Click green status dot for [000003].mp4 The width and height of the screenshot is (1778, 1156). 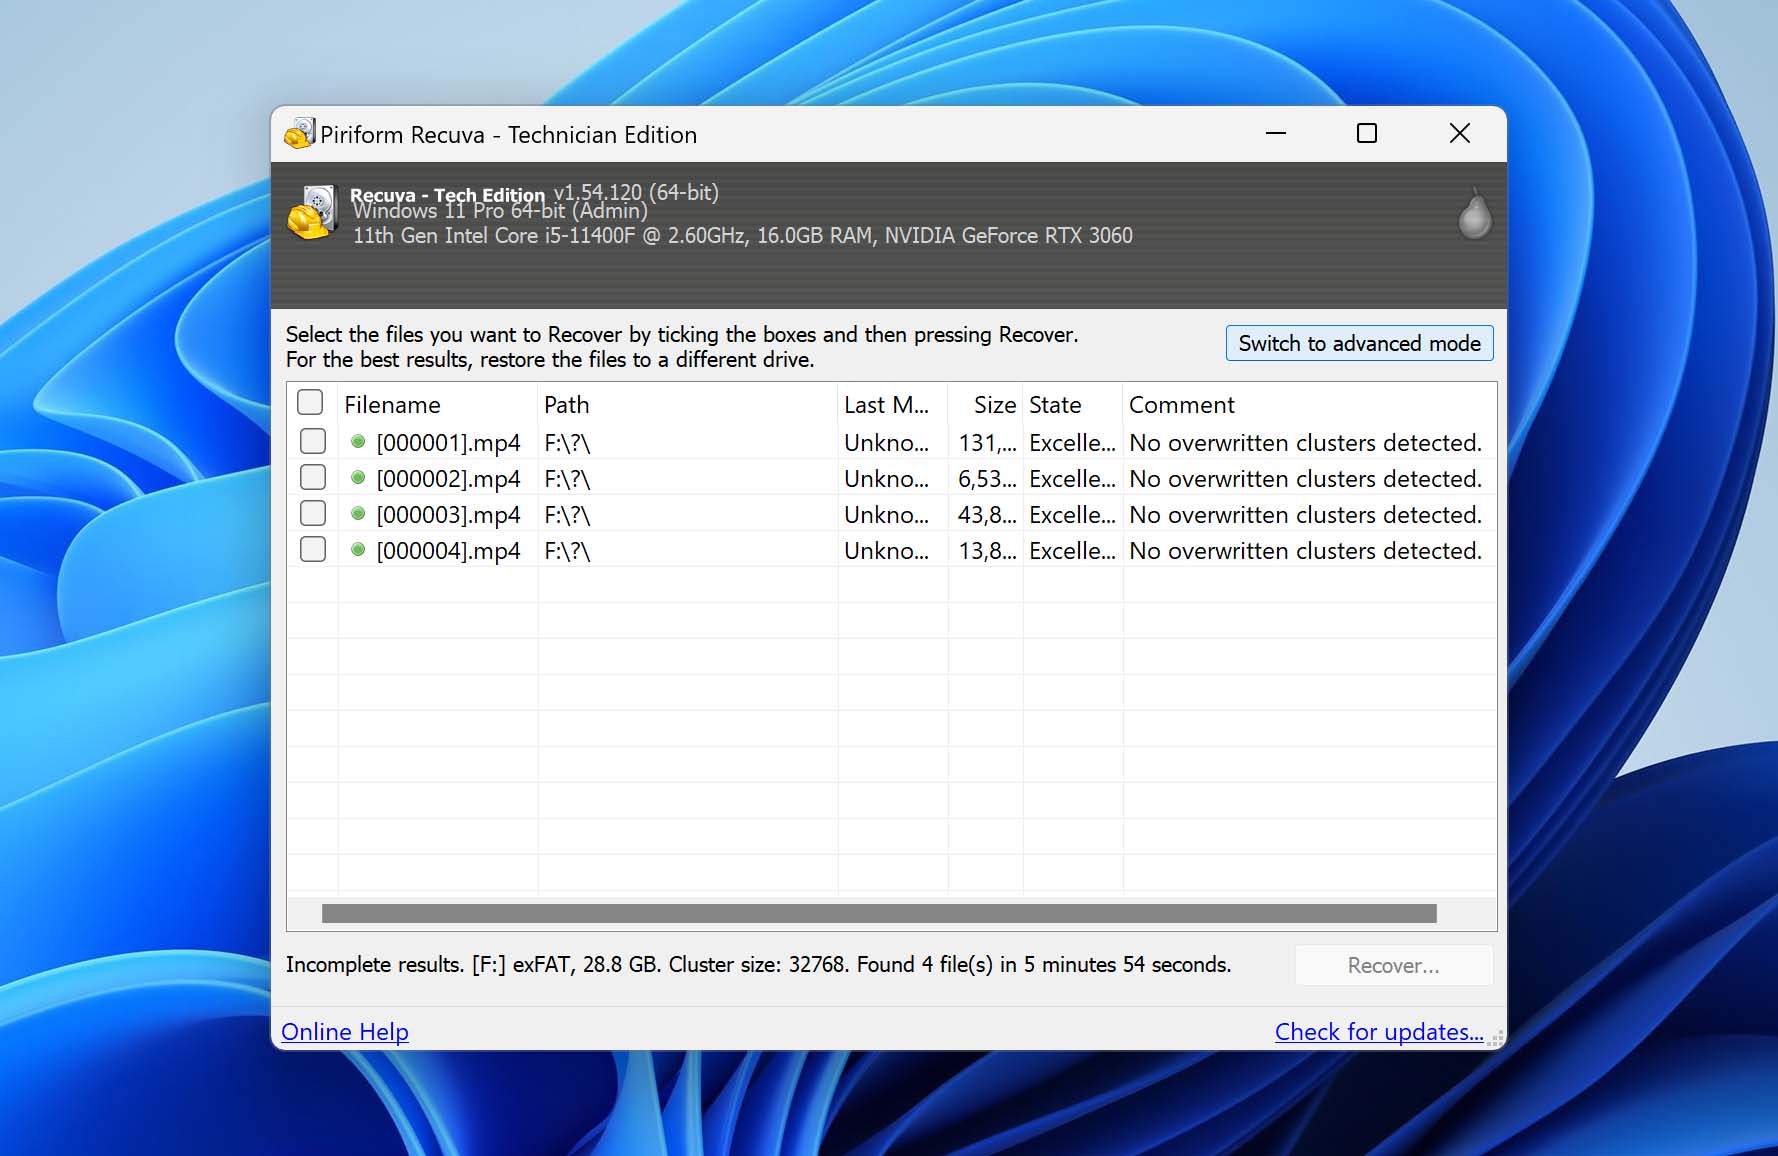click(x=358, y=513)
